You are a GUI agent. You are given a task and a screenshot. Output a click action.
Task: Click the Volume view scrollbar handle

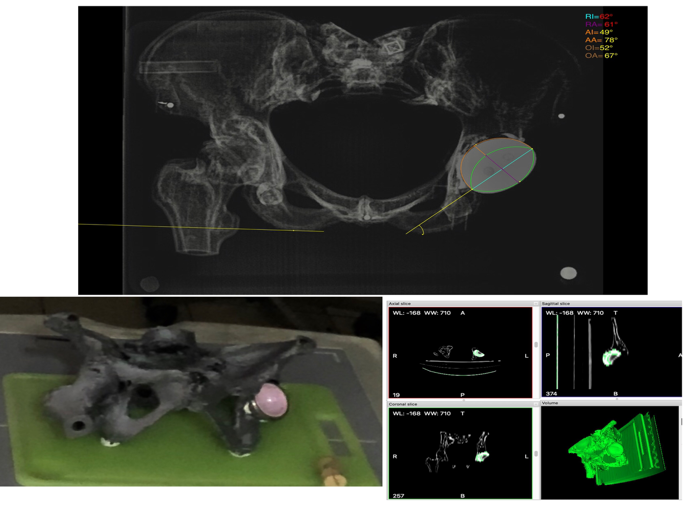pyautogui.click(x=681, y=421)
